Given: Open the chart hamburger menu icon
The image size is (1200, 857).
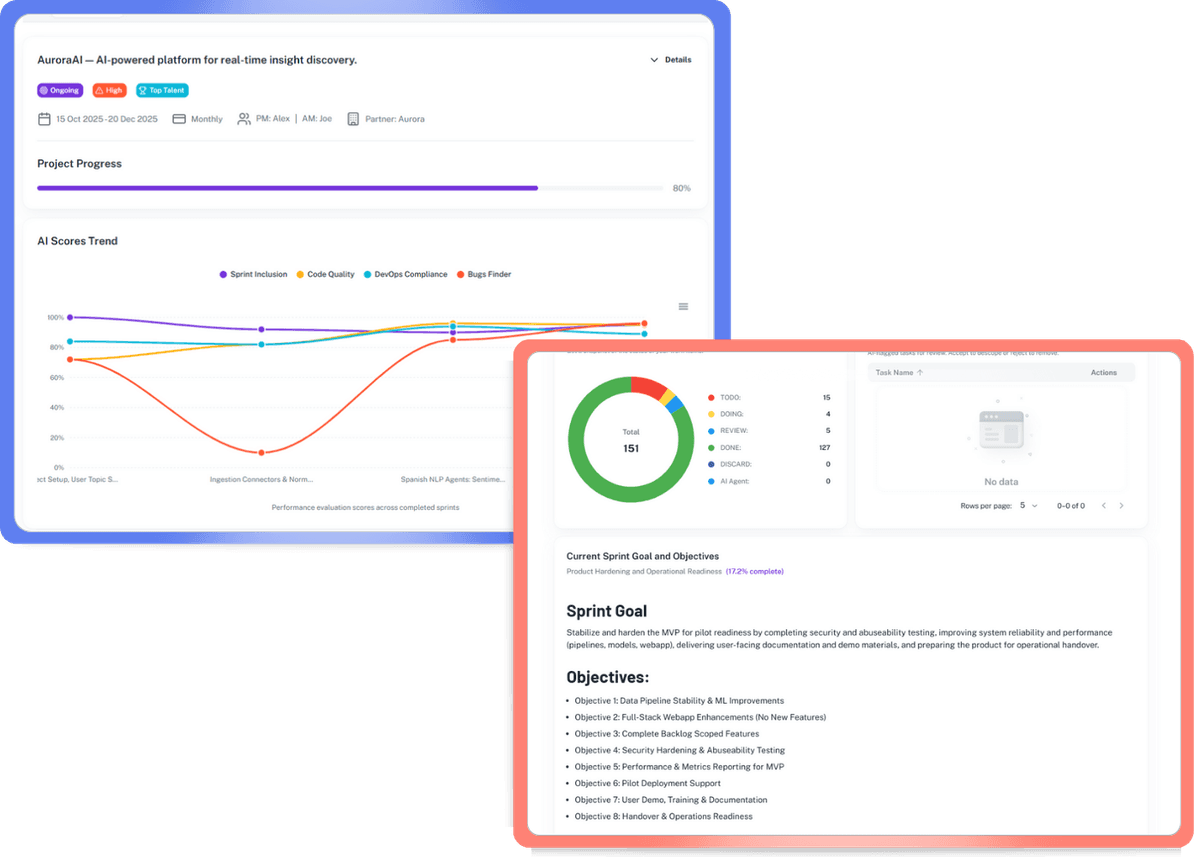Looking at the screenshot, I should tap(683, 306).
